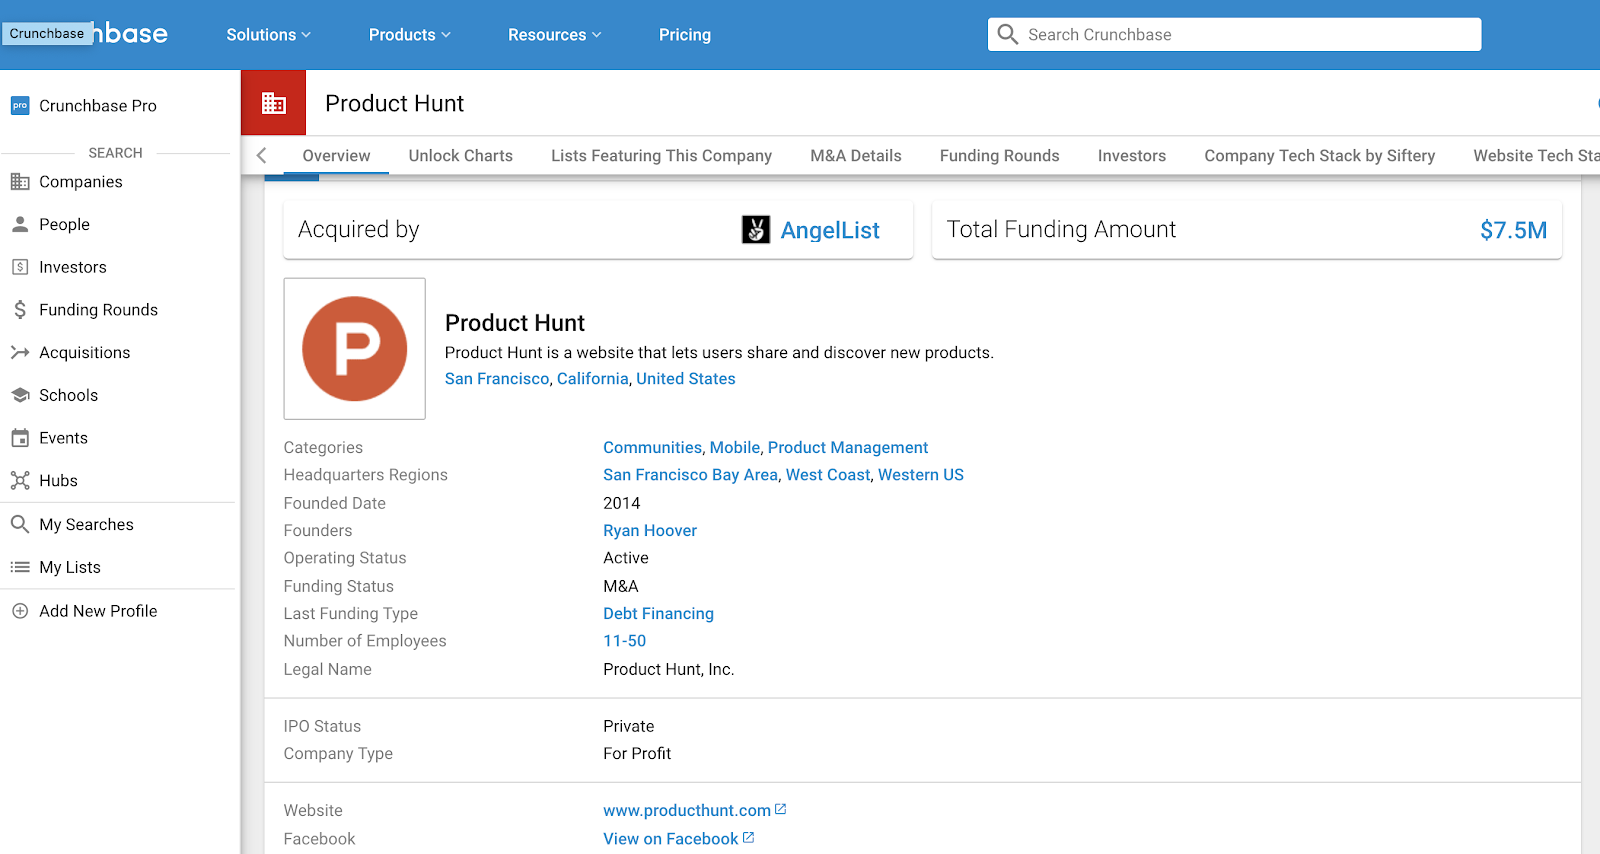Select the Overview tab
The image size is (1600, 854).
pos(336,156)
